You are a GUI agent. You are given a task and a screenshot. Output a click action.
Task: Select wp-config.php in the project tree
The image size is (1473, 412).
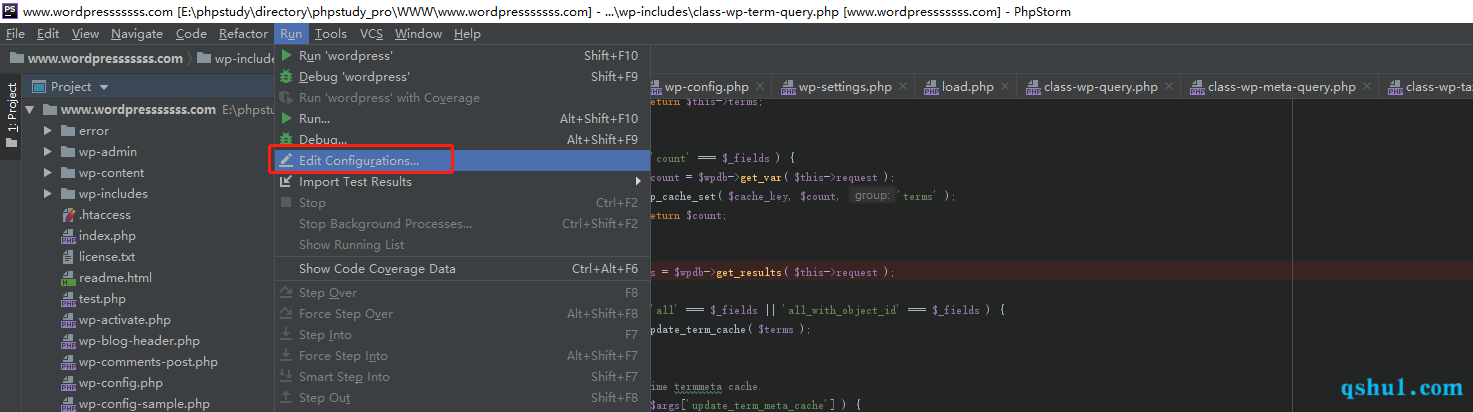tap(121, 383)
